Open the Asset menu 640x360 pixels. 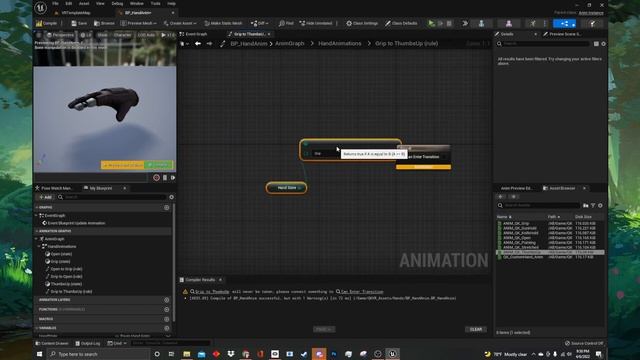point(84,4)
